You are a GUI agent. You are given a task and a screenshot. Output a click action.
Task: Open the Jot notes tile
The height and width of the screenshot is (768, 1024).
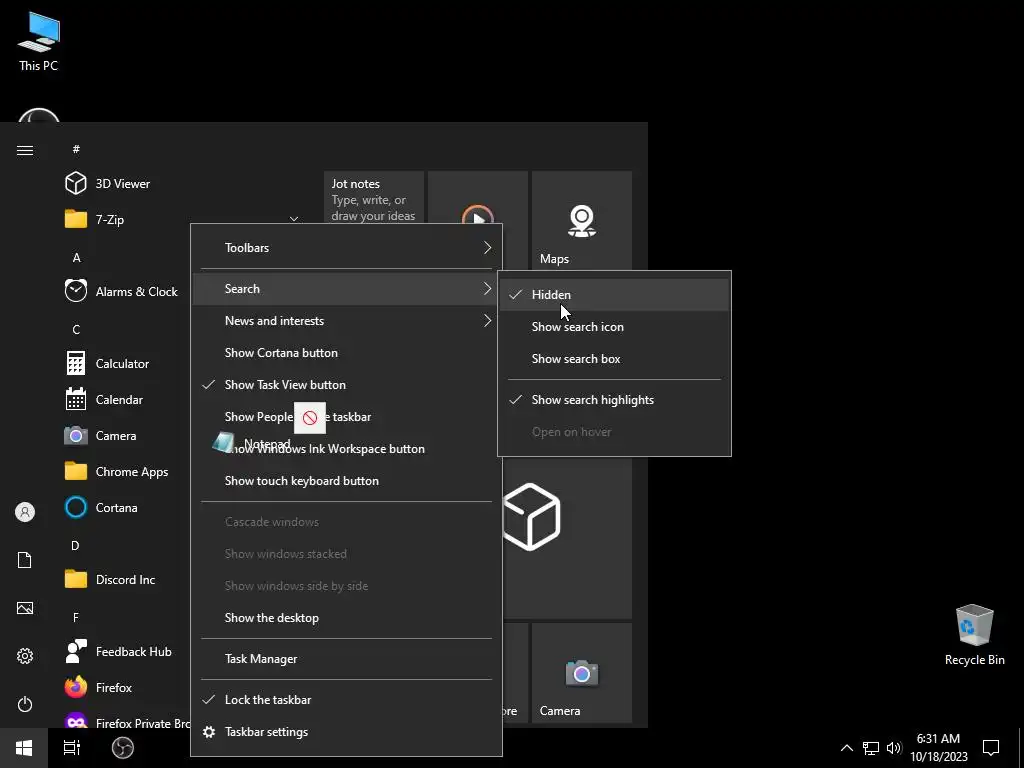click(x=374, y=197)
